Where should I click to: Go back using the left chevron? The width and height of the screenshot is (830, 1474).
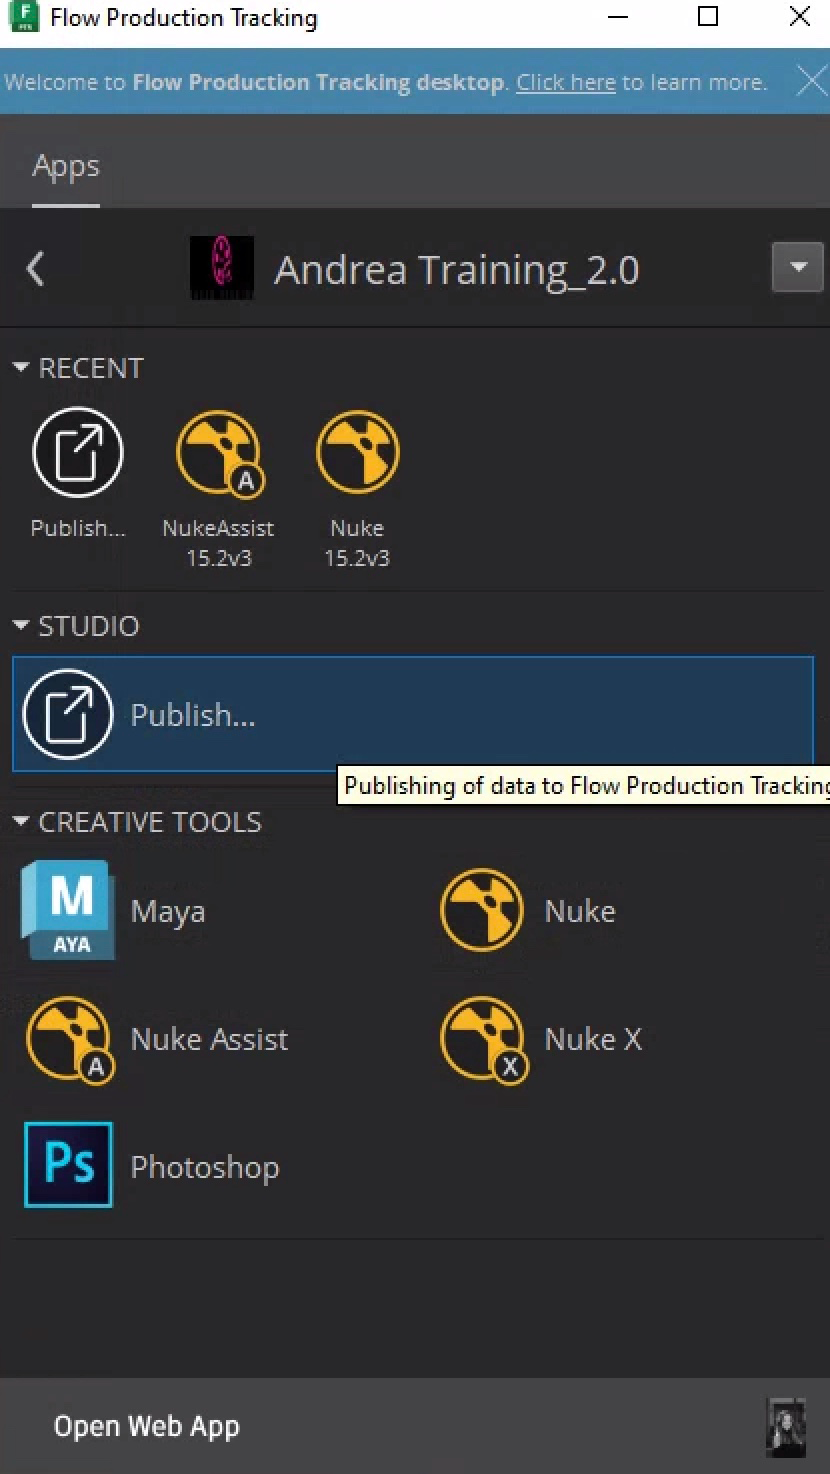pyautogui.click(x=36, y=269)
